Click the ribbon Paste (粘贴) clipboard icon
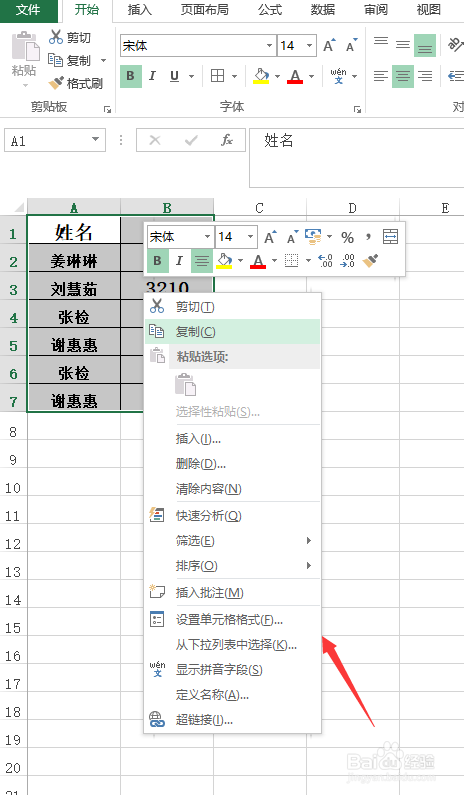This screenshot has width=464, height=795. (x=25, y=47)
